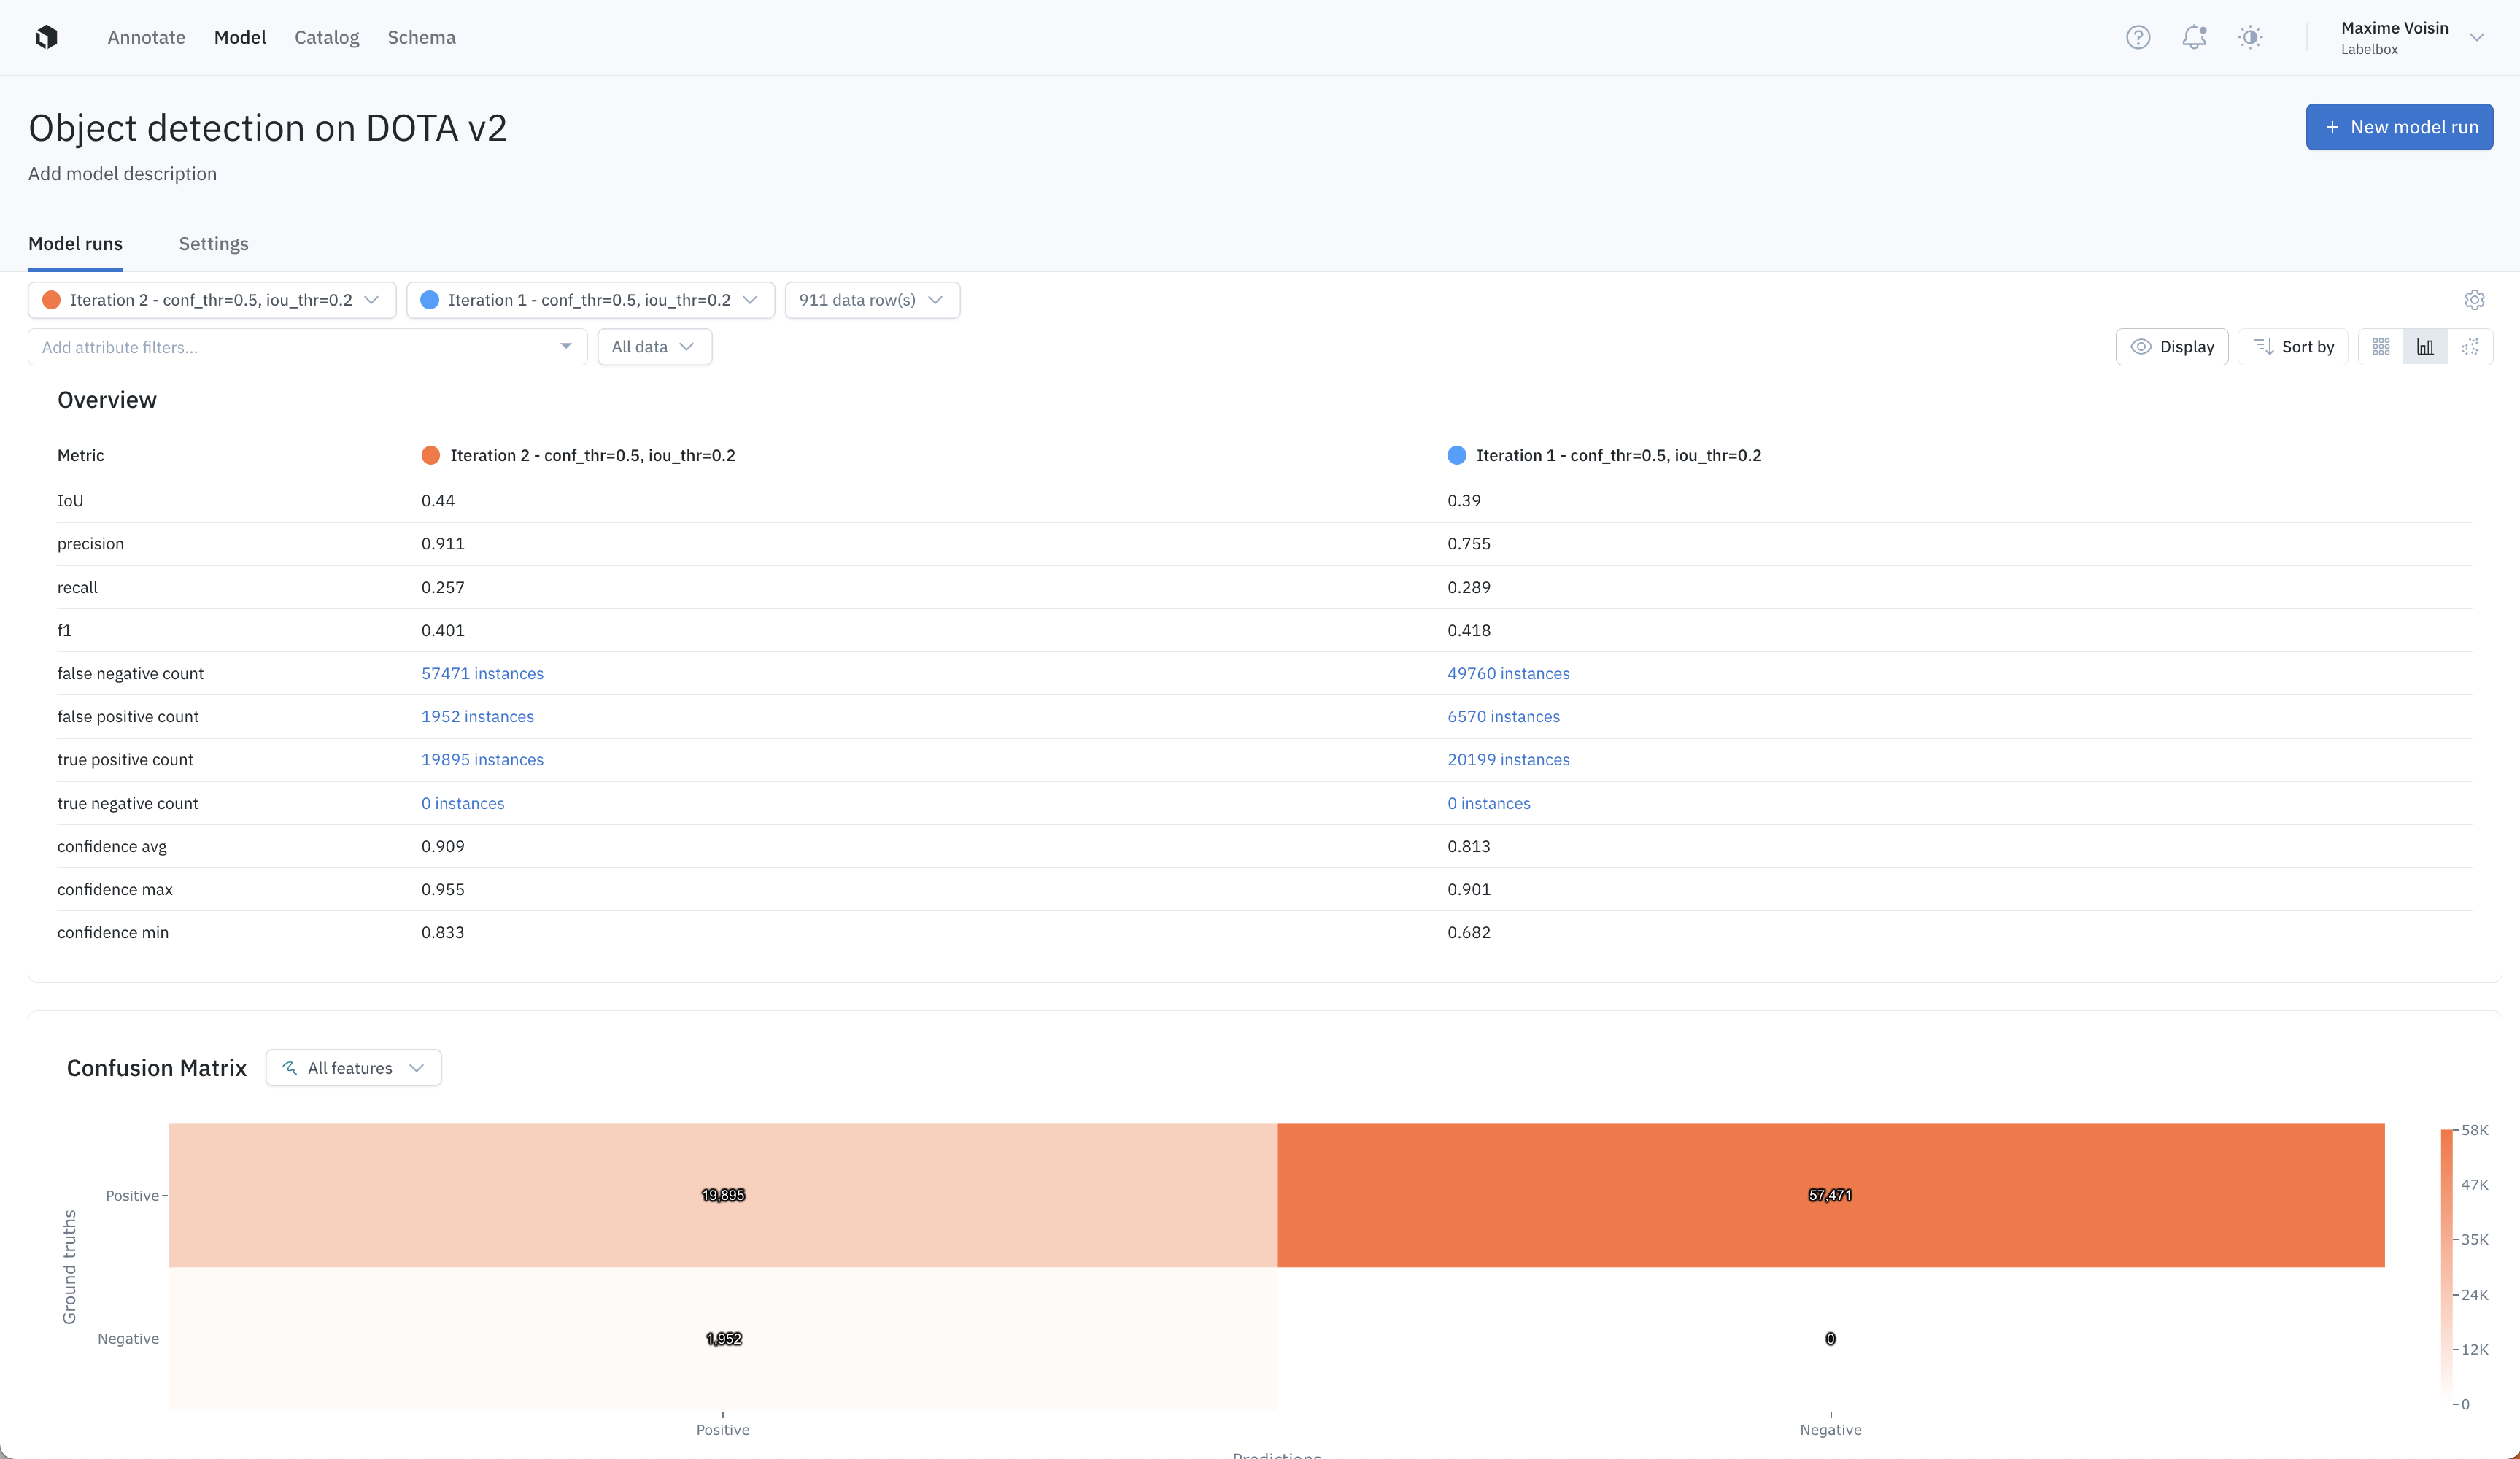Screen dimensions: 2520x1459
Task: Go to the Catalog menu item
Action: click(326, 37)
